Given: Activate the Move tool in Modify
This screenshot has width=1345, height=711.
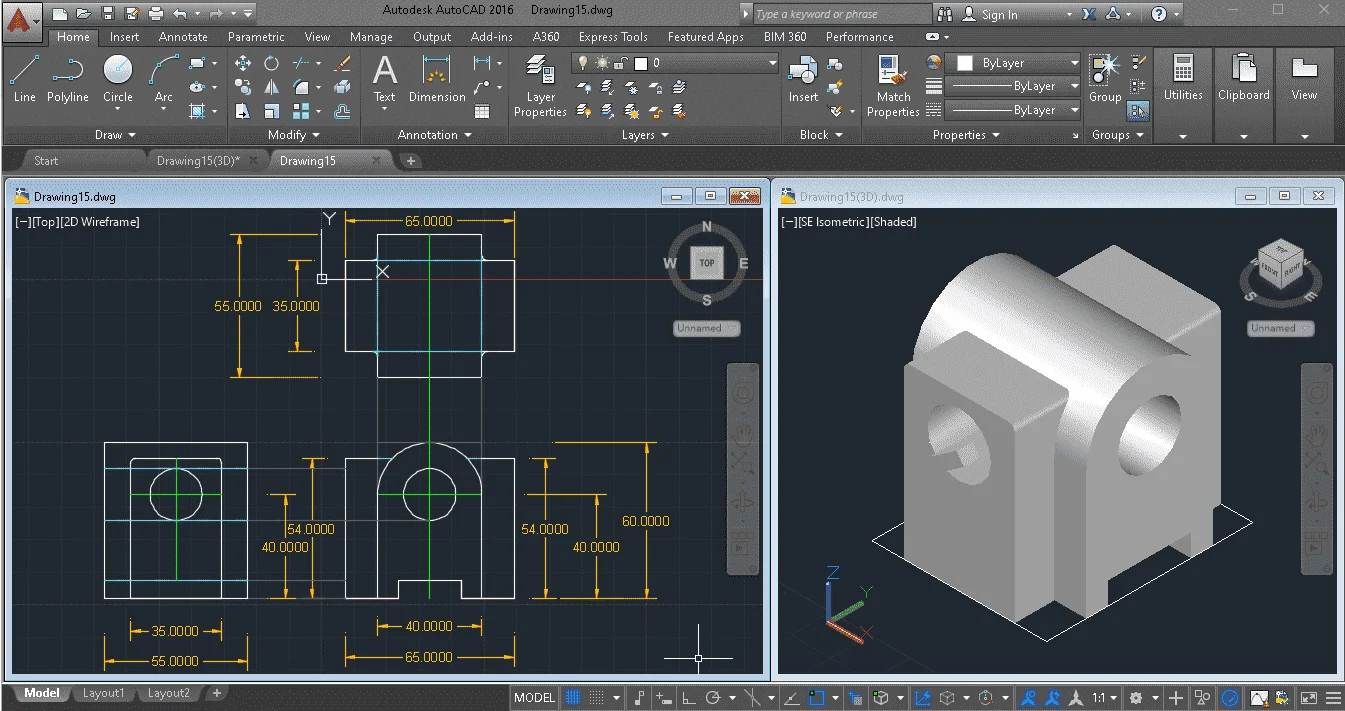Looking at the screenshot, I should [243, 63].
